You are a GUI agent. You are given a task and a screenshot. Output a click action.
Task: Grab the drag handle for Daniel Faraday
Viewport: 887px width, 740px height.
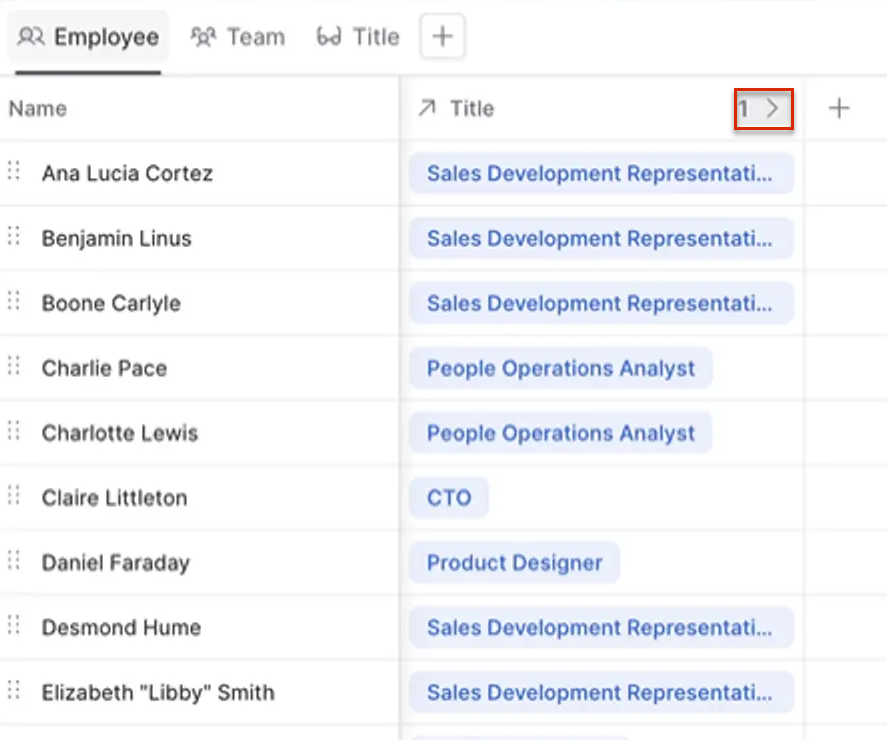14,560
